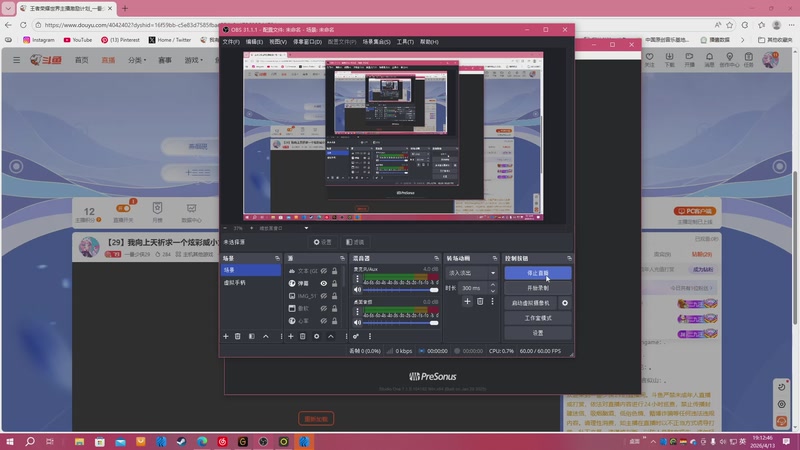800x450 pixels.
Task: Open OBS 设置 settings button in controls
Action: (538, 333)
